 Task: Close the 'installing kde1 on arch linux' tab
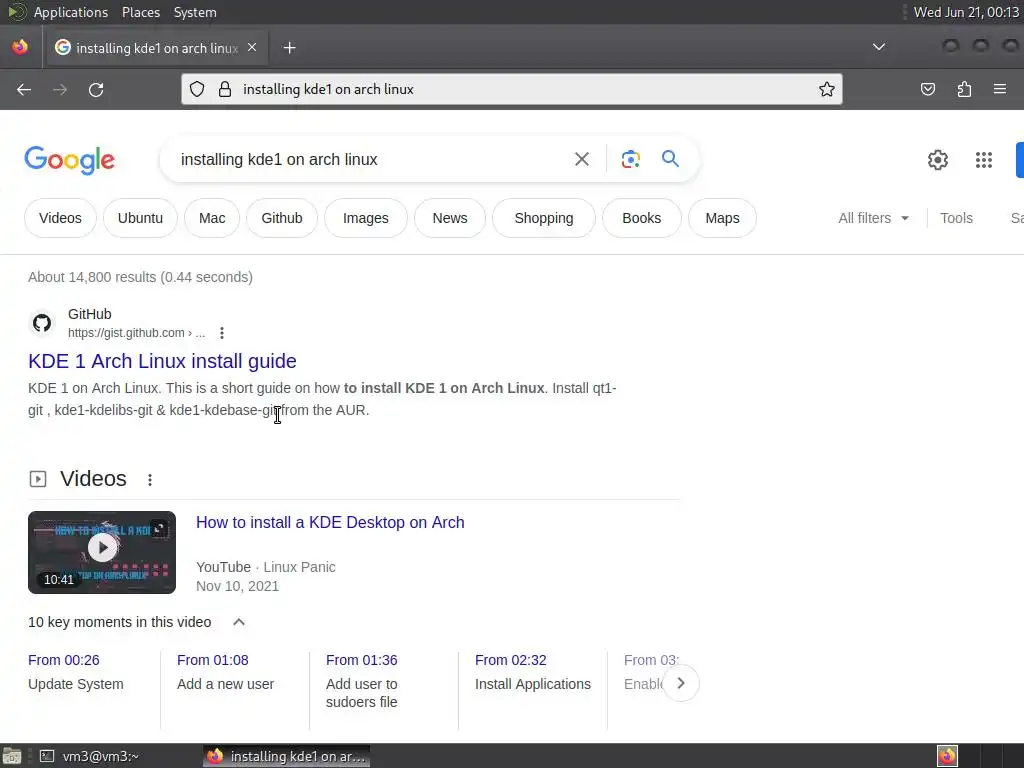(x=252, y=48)
